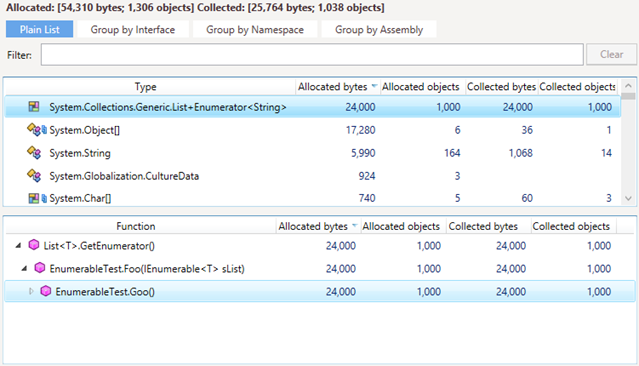Image resolution: width=639 pixels, height=366 pixels.
Task: Select the List<T>.GetEnumerator() function row
Action: (320, 246)
